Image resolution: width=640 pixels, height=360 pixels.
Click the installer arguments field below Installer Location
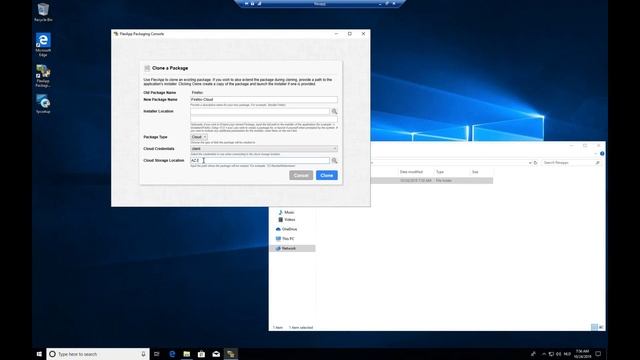[264, 119]
